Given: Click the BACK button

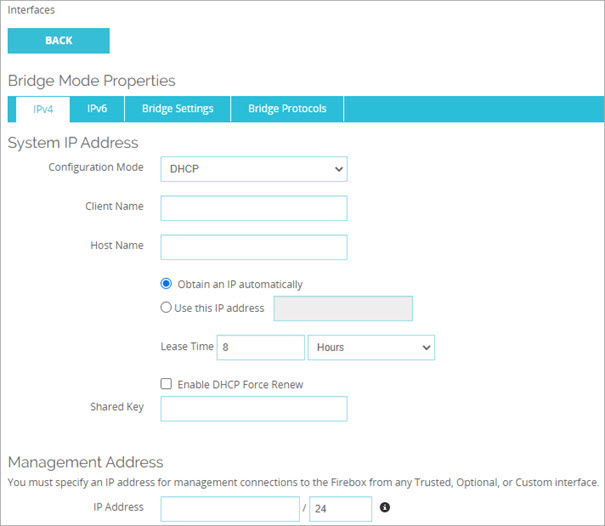Looking at the screenshot, I should [x=58, y=41].
